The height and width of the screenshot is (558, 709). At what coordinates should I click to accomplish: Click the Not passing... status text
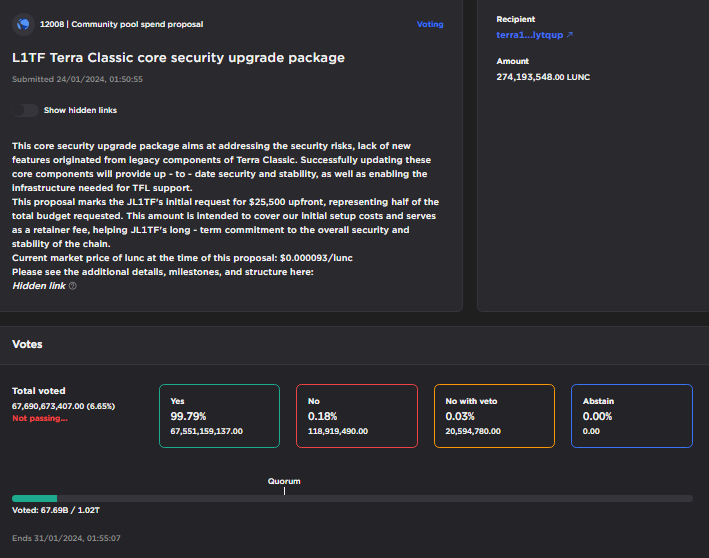(x=40, y=418)
